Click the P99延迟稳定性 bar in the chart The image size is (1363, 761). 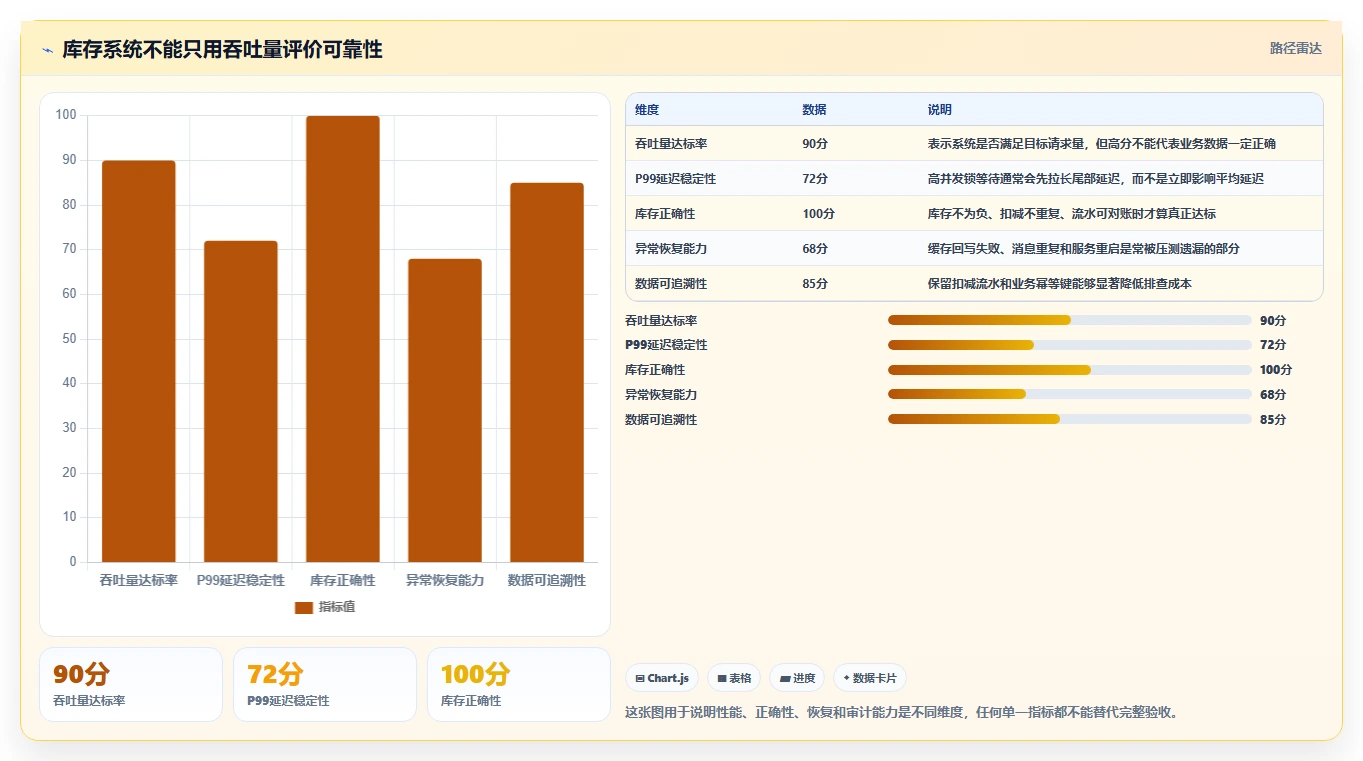(x=241, y=401)
